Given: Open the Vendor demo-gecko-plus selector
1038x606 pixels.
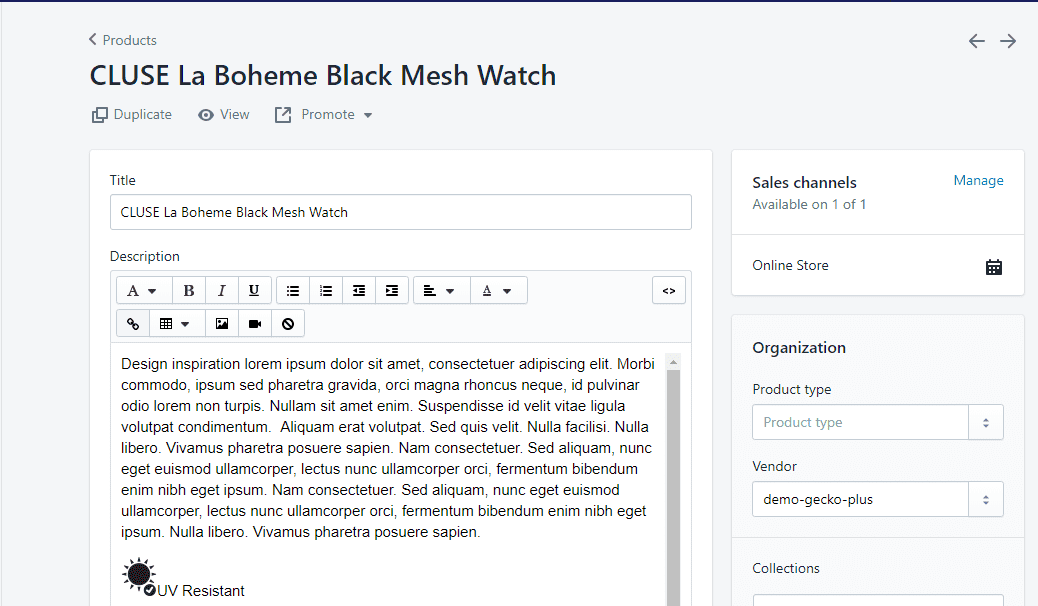Looking at the screenshot, I should pos(878,499).
